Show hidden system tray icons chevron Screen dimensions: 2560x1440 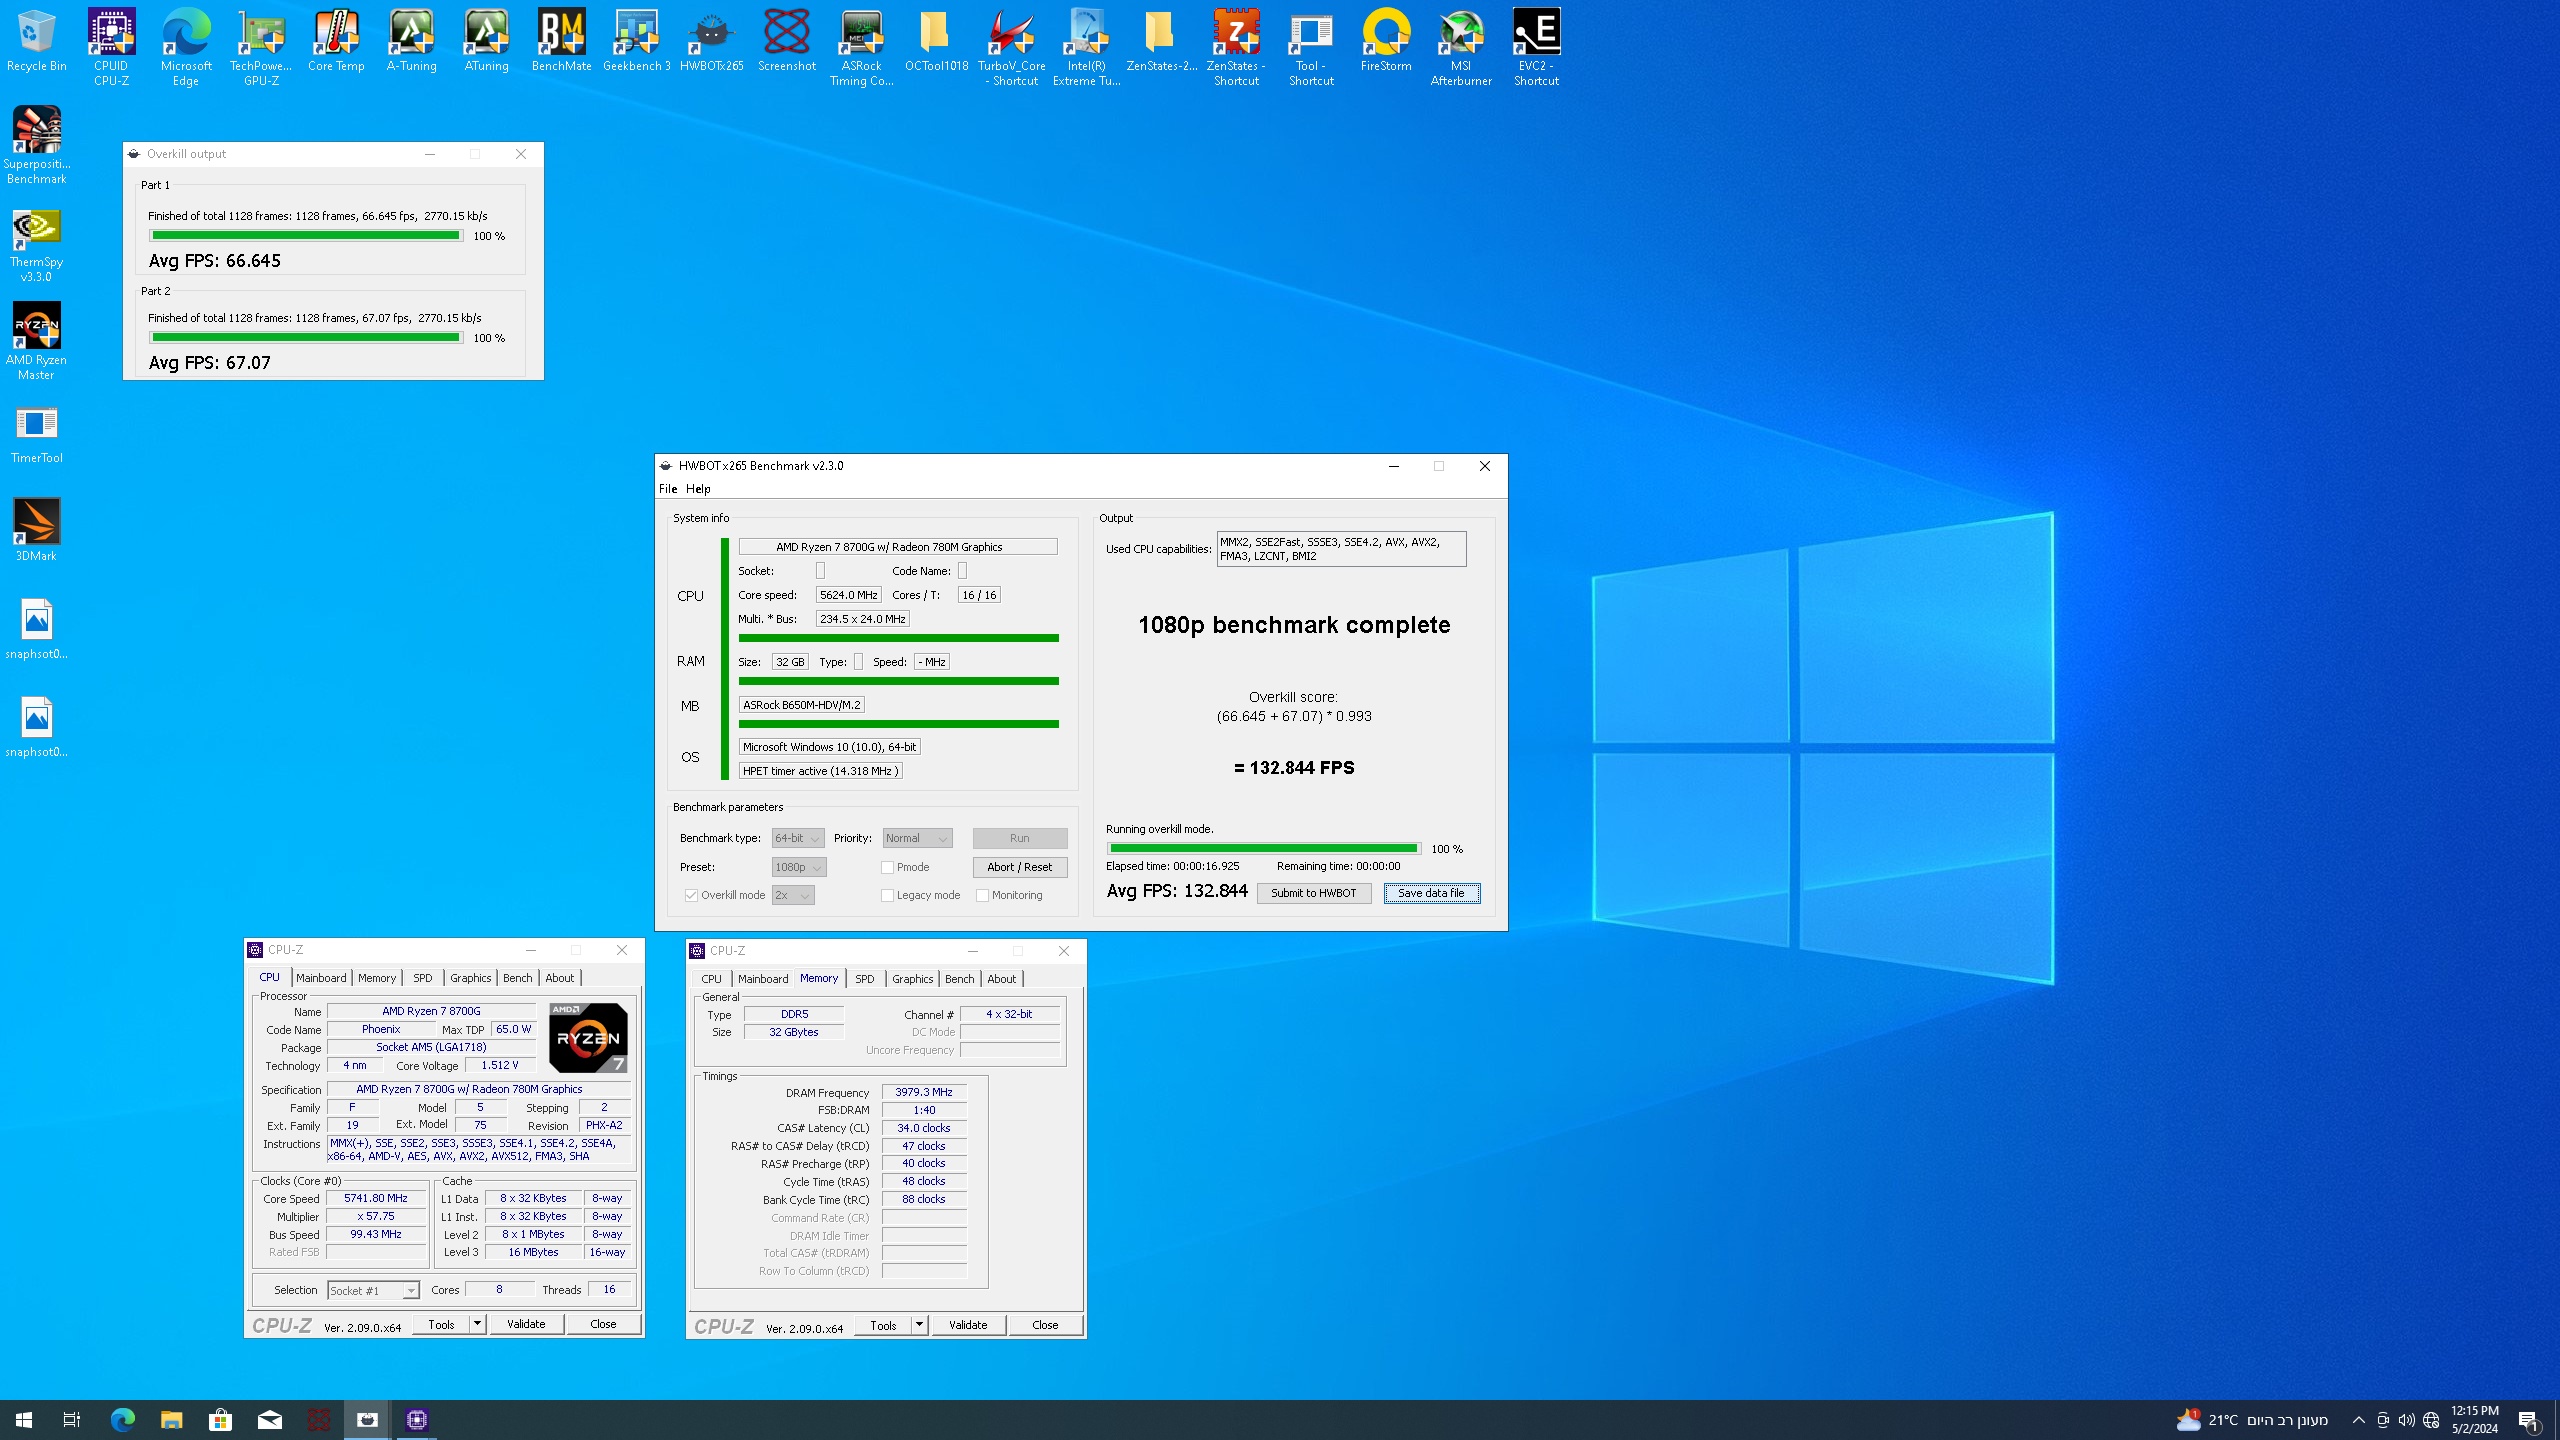click(2358, 1420)
